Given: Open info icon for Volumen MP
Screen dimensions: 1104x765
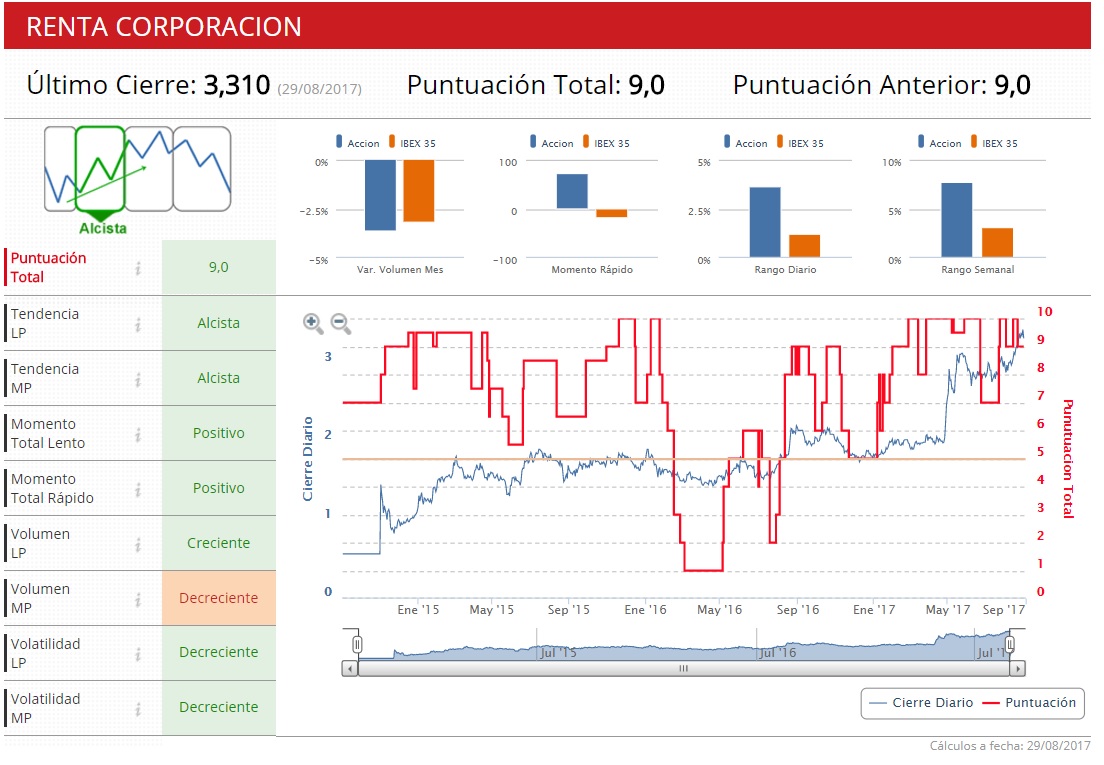Looking at the screenshot, I should coord(139,599).
